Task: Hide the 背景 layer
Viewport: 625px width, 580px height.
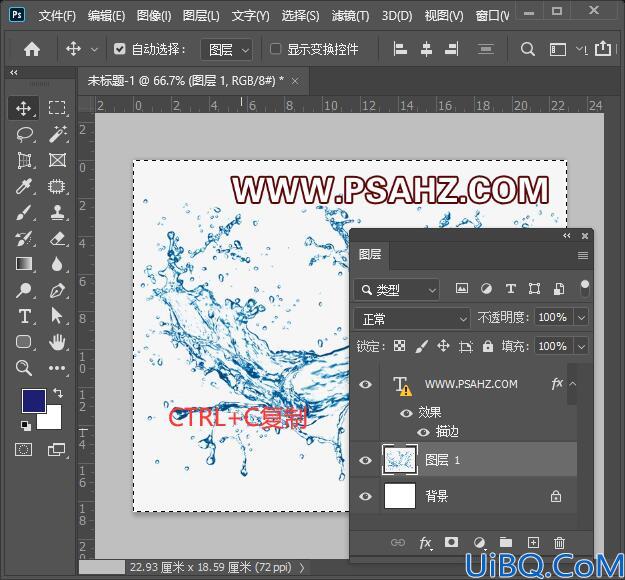Action: (366, 496)
